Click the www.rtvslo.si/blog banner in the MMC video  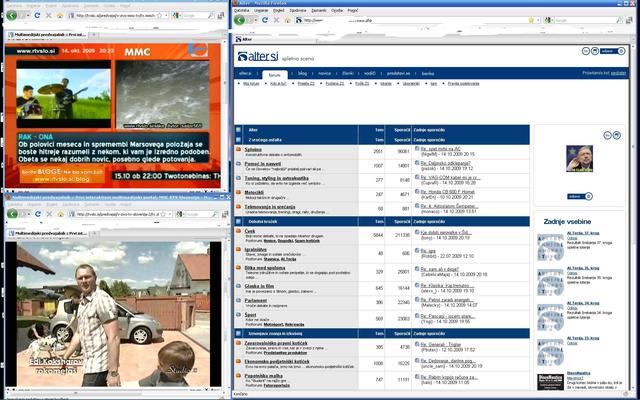(x=62, y=176)
